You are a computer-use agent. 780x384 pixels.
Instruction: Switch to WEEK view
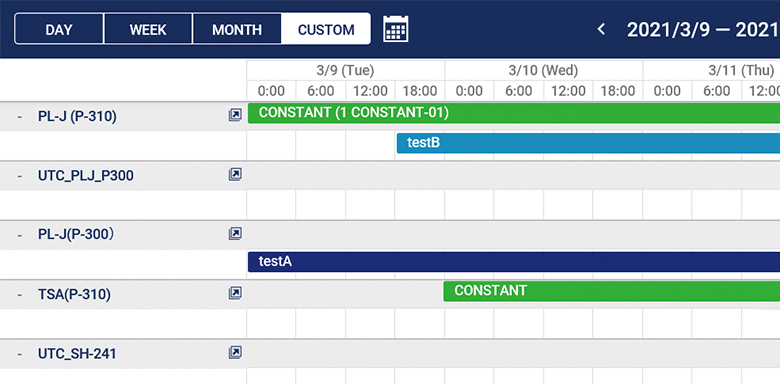148,29
